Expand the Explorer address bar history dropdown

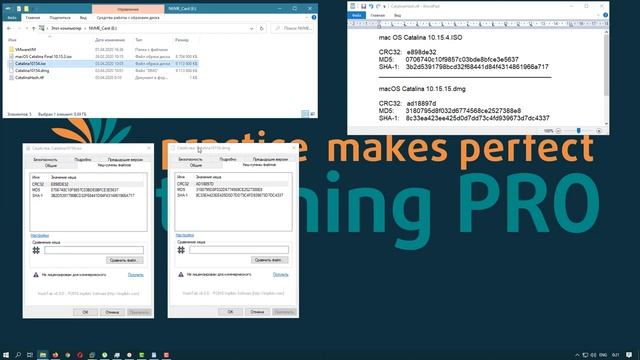point(251,29)
